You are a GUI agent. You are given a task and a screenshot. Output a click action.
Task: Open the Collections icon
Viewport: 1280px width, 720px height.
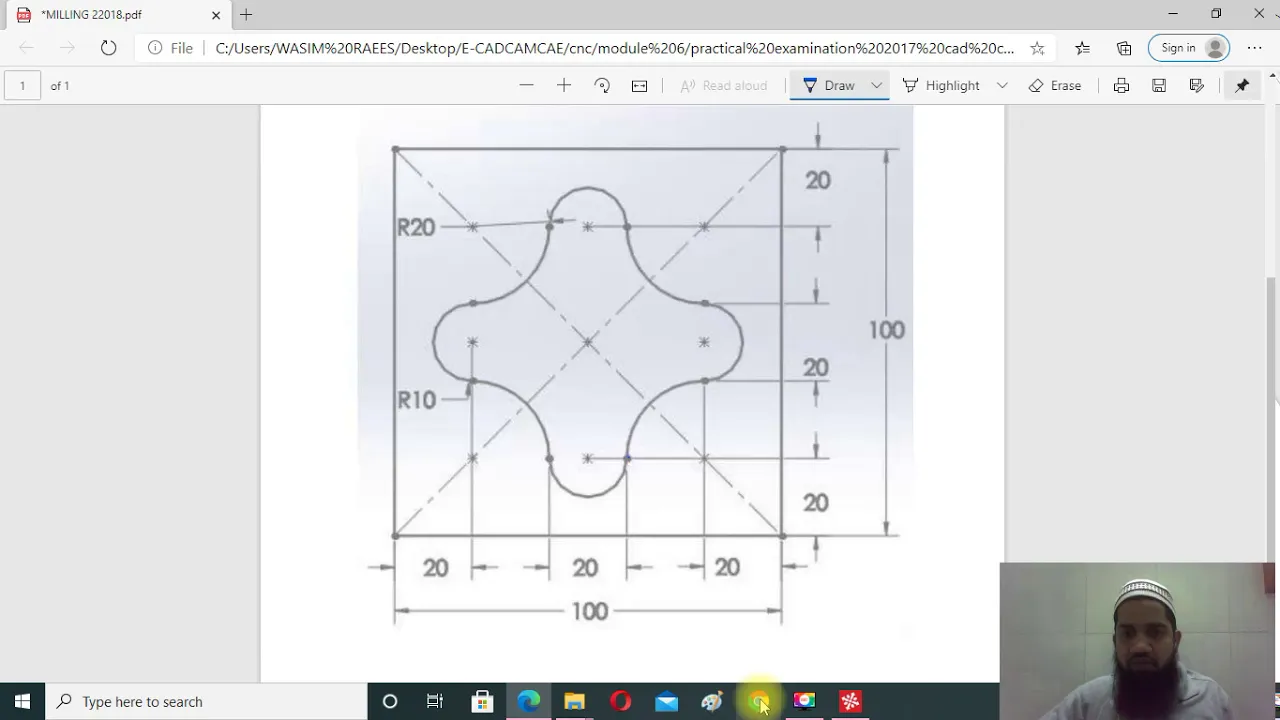pyautogui.click(x=1124, y=48)
